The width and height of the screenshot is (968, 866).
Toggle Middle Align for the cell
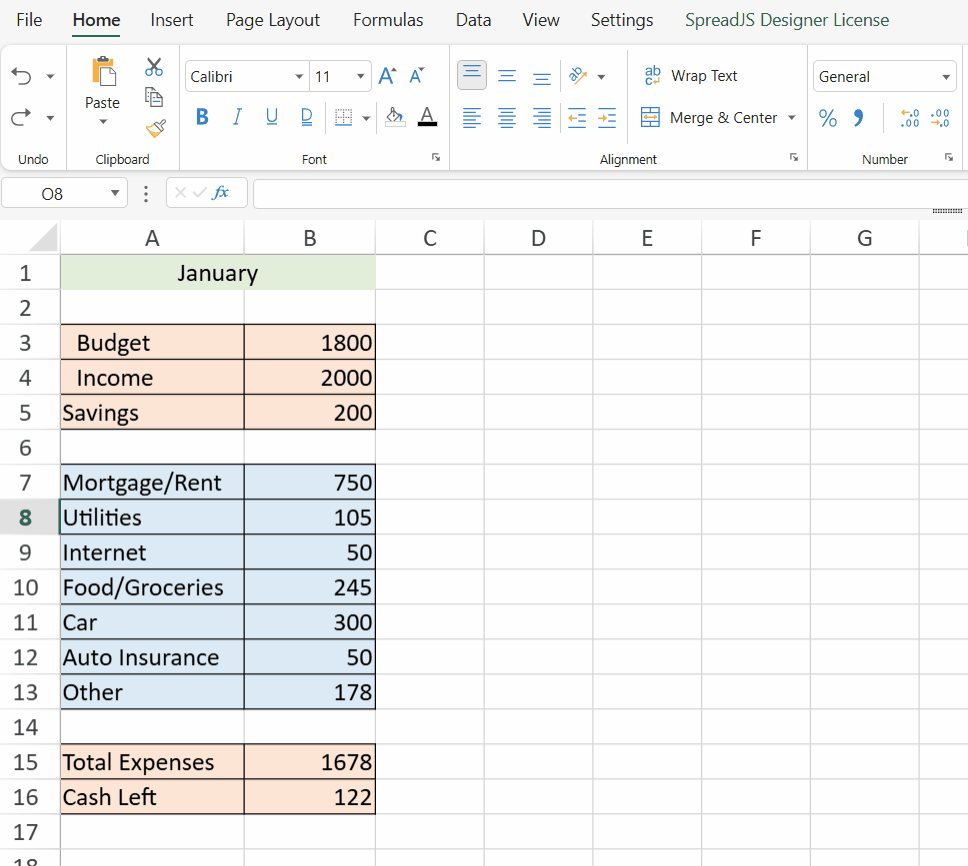click(x=507, y=76)
